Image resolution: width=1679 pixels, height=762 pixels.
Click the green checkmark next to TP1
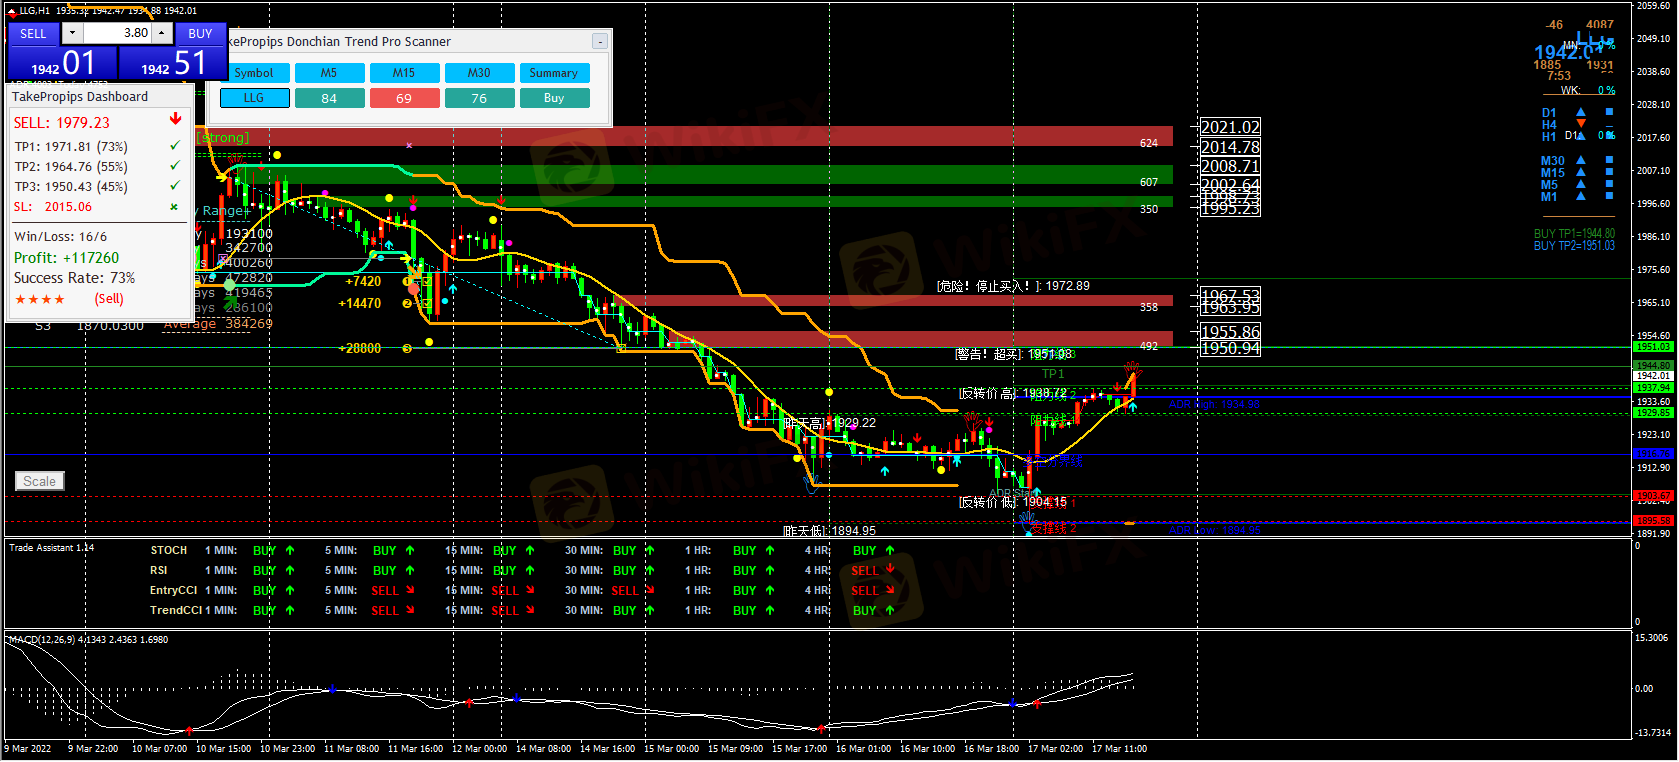175,146
